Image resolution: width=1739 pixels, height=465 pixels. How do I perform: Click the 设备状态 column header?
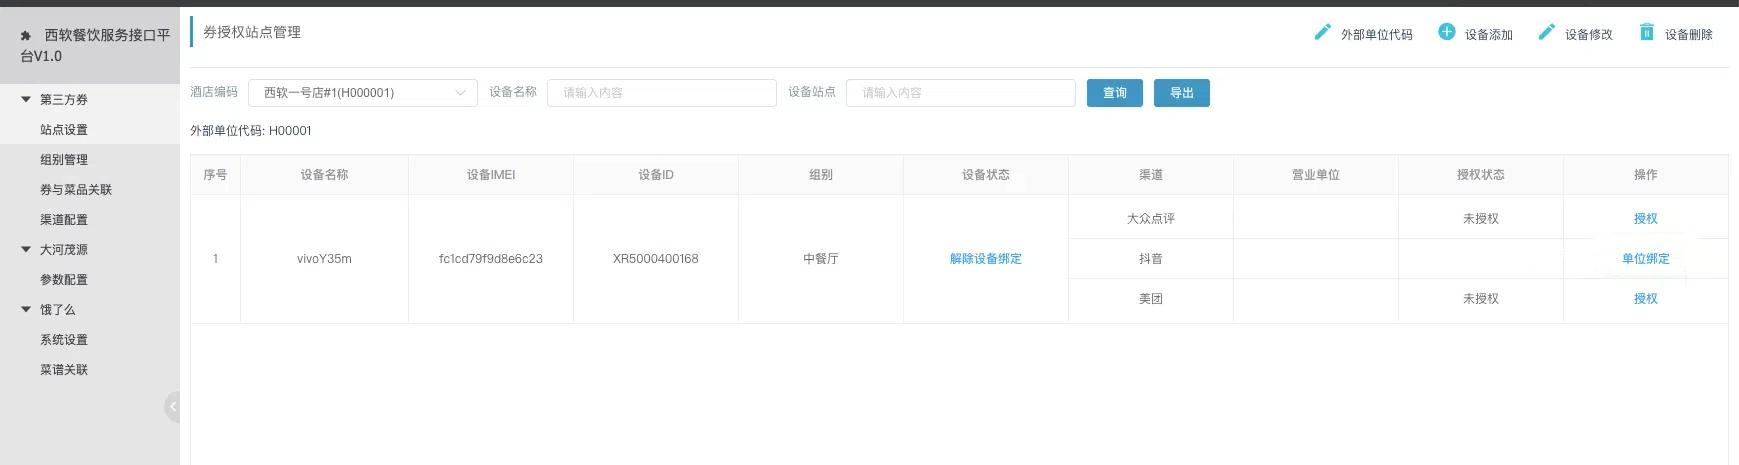(x=986, y=175)
